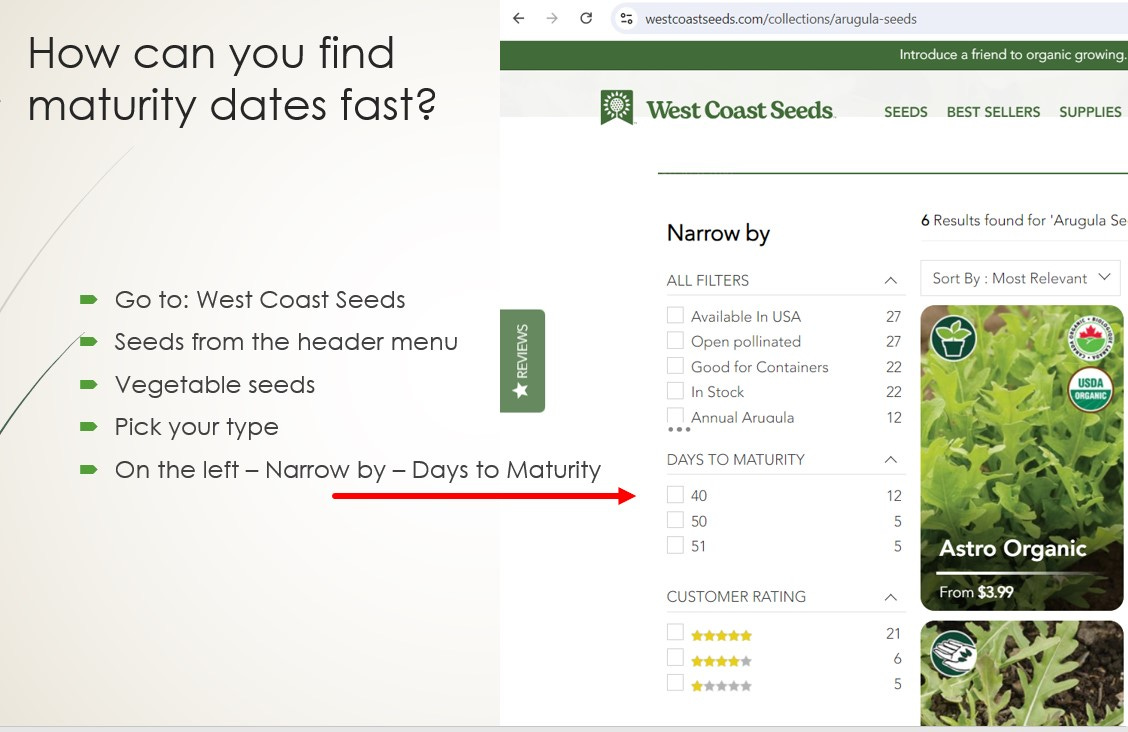Filter by four star customer rating
The width and height of the screenshot is (1128, 732).
[675, 657]
